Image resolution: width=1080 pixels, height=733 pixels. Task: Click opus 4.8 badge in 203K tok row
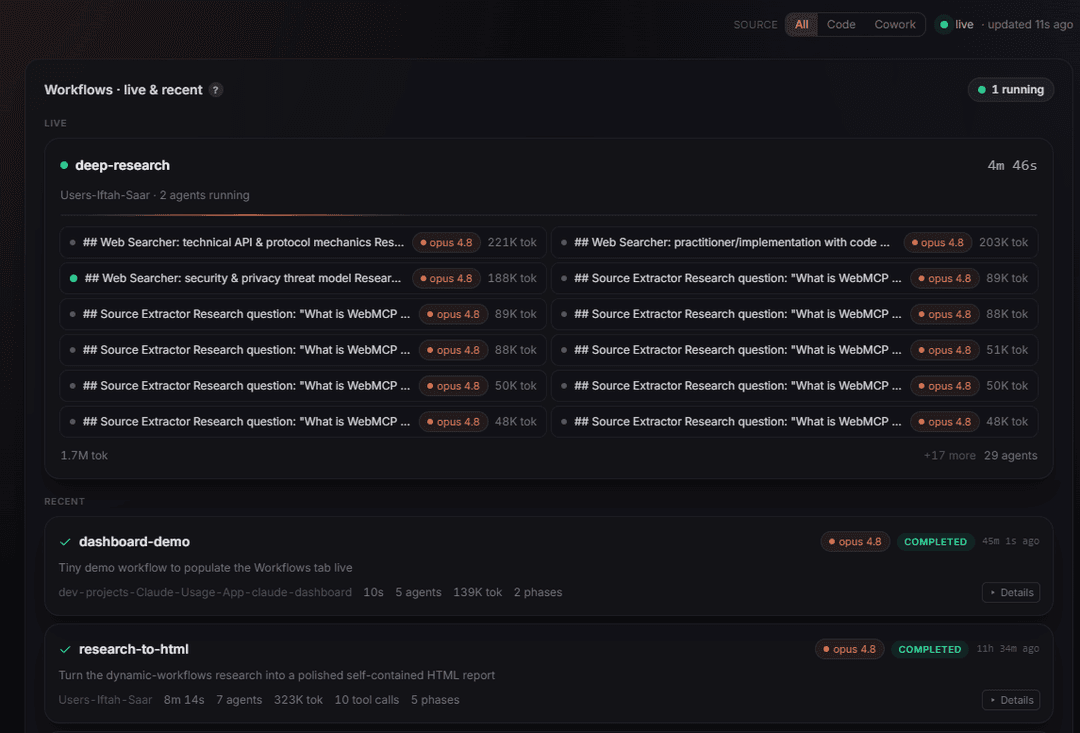(x=937, y=242)
